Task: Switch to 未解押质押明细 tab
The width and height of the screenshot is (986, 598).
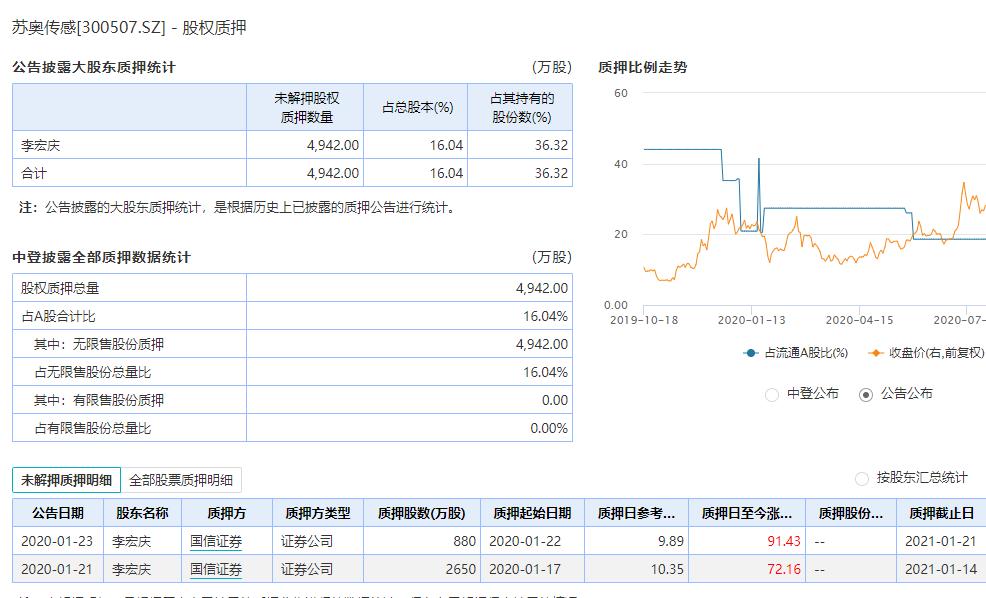Action: (67, 480)
